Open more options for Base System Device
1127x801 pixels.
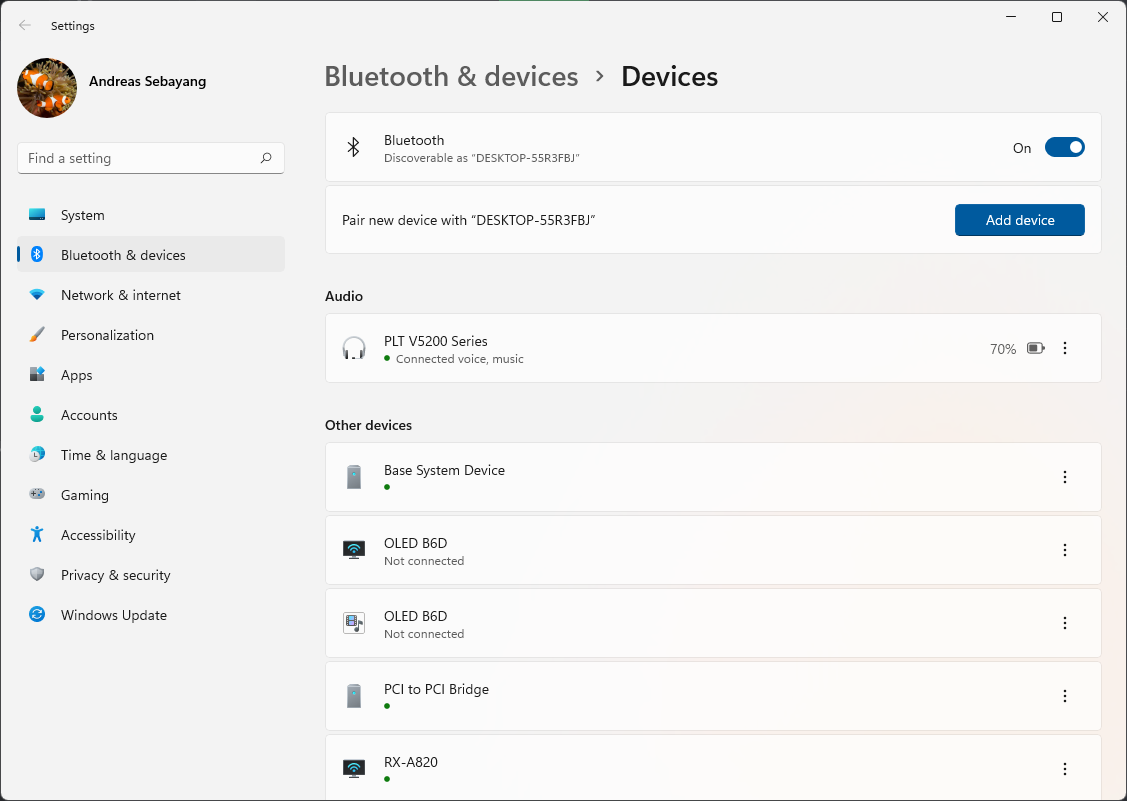click(x=1065, y=477)
